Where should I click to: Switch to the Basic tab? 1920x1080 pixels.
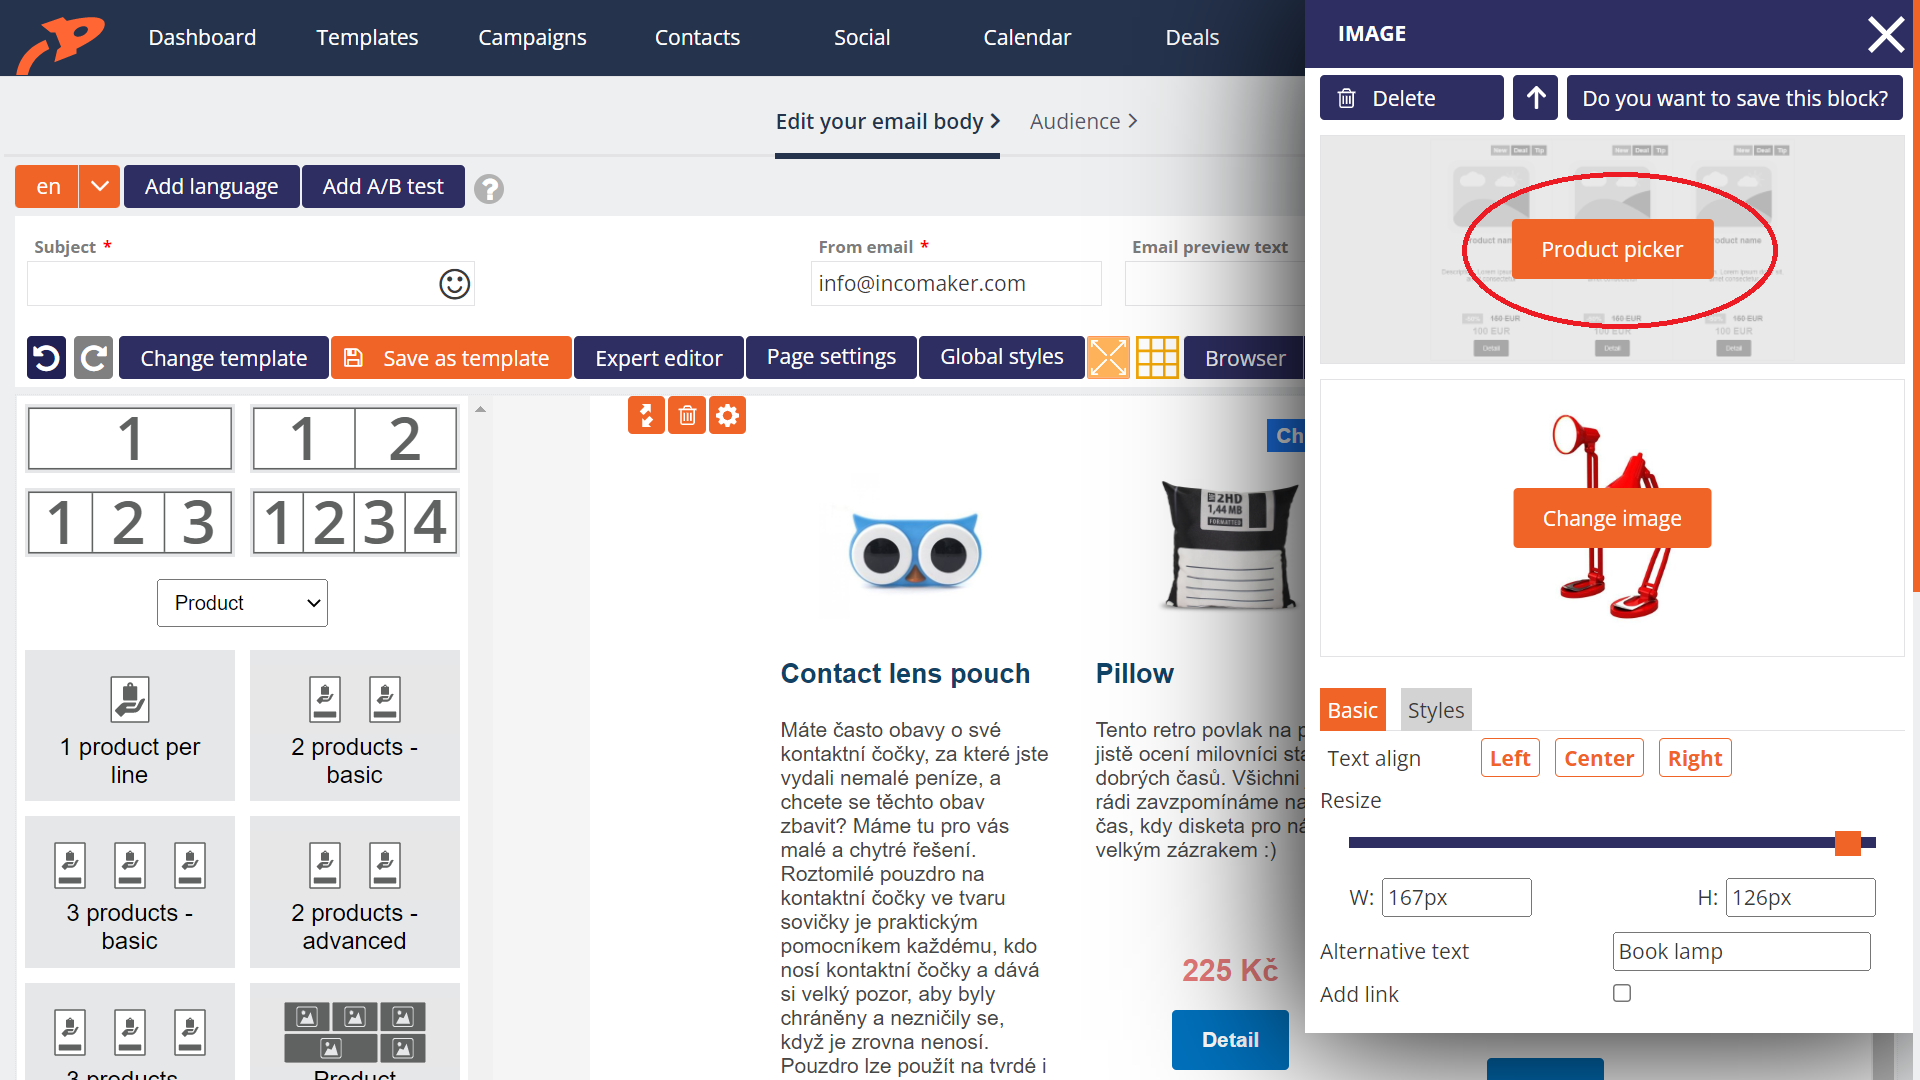click(x=1353, y=709)
